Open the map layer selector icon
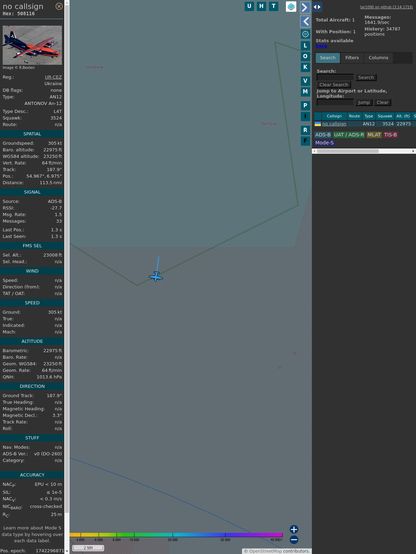Image resolution: width=416 pixels, height=554 pixels. (x=291, y=7)
